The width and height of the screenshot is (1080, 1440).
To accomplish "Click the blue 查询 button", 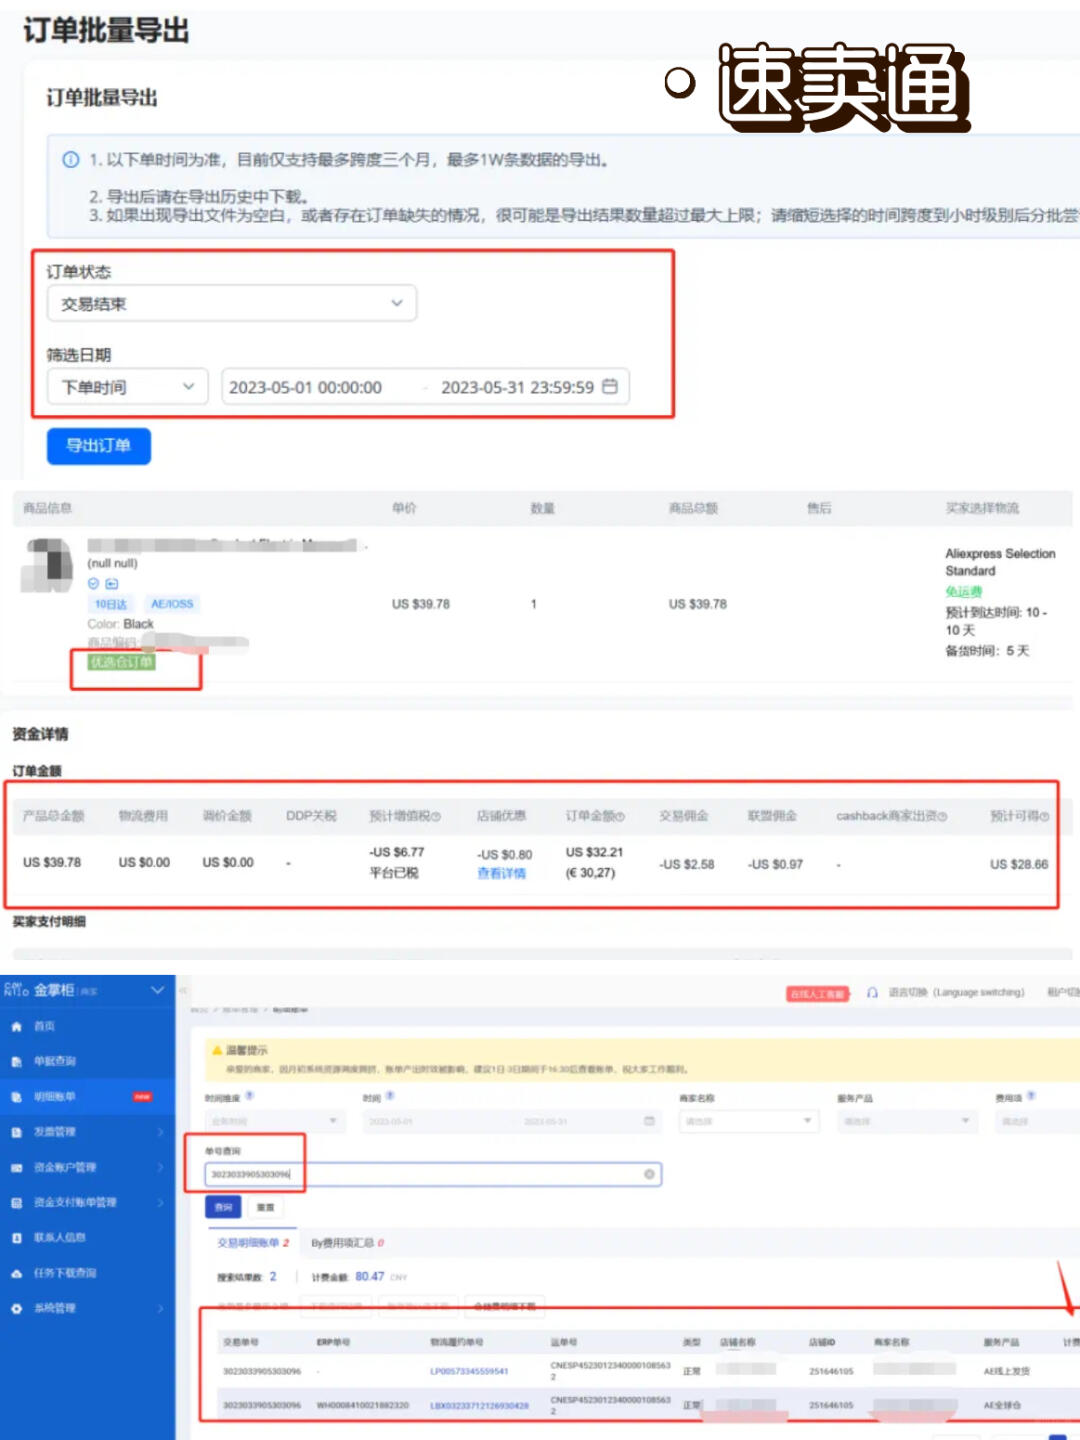I will click(223, 1208).
